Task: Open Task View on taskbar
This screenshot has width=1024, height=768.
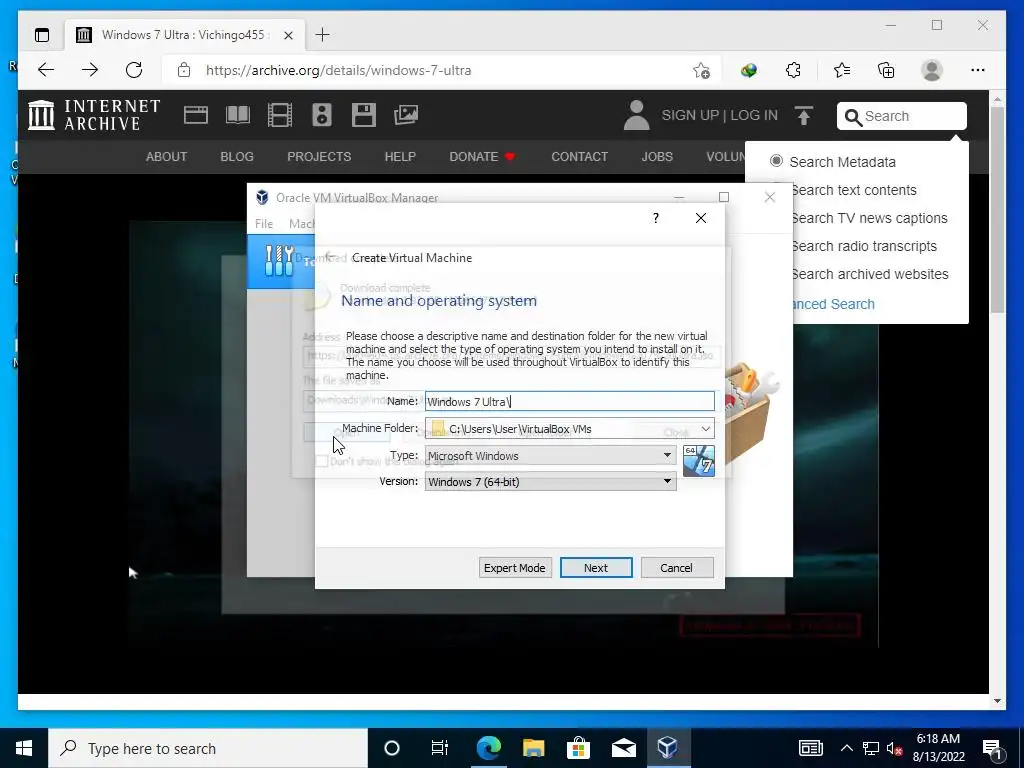Action: (440, 748)
